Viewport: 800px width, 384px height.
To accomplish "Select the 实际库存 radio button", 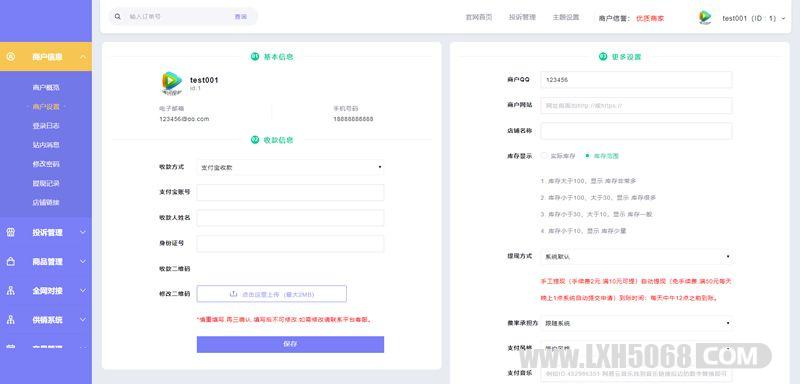I will [544, 156].
